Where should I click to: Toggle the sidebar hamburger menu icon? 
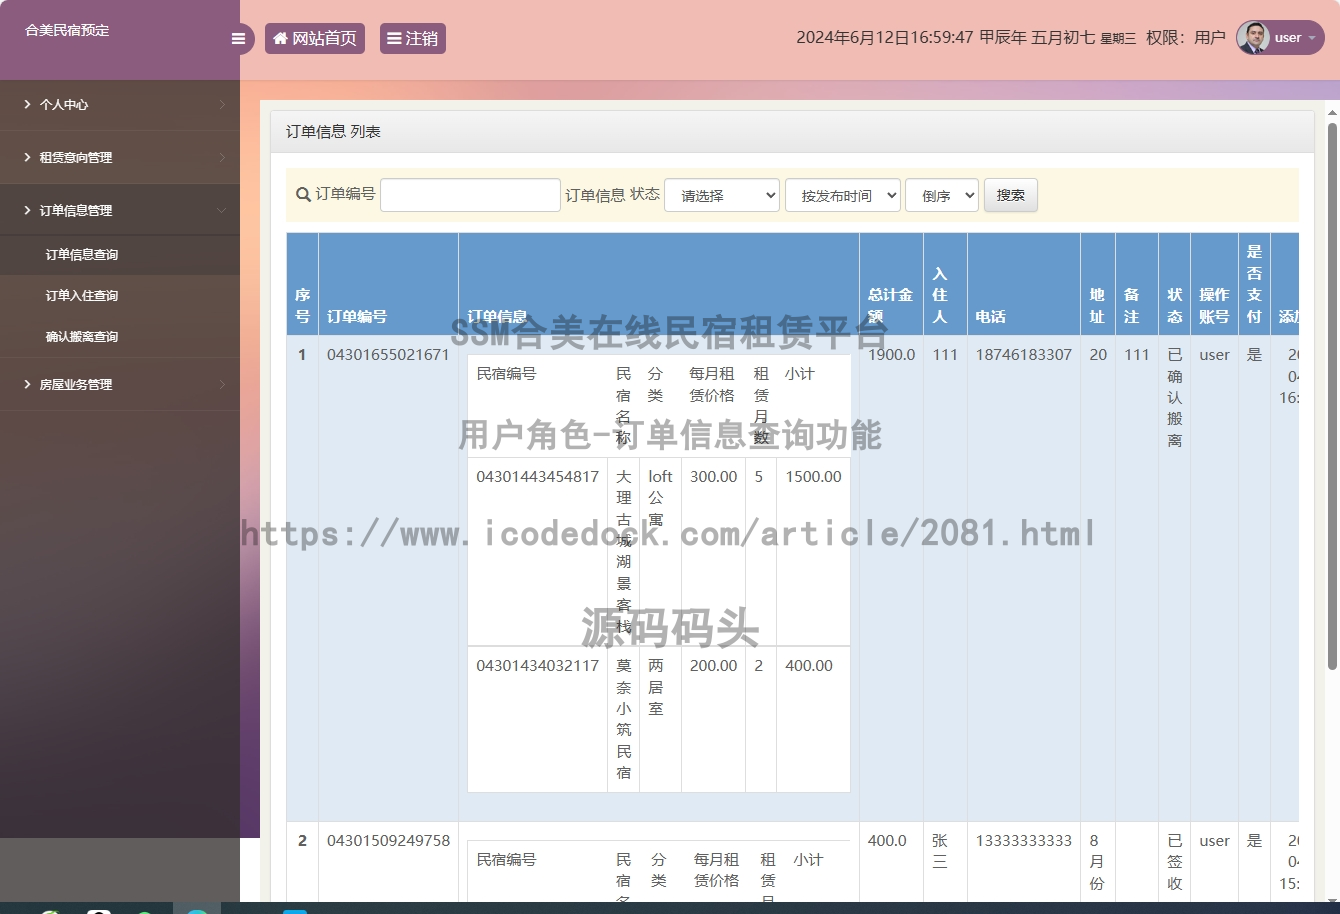238,39
